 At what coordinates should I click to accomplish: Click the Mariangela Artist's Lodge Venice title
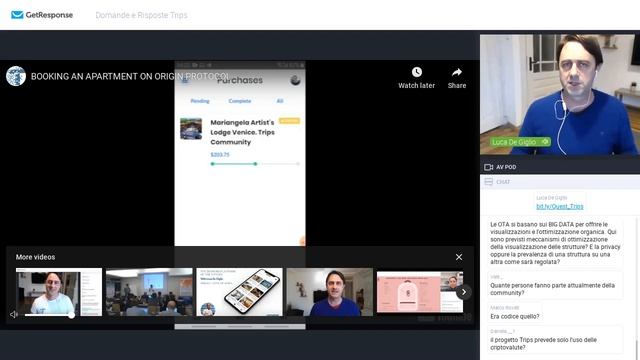[242, 132]
